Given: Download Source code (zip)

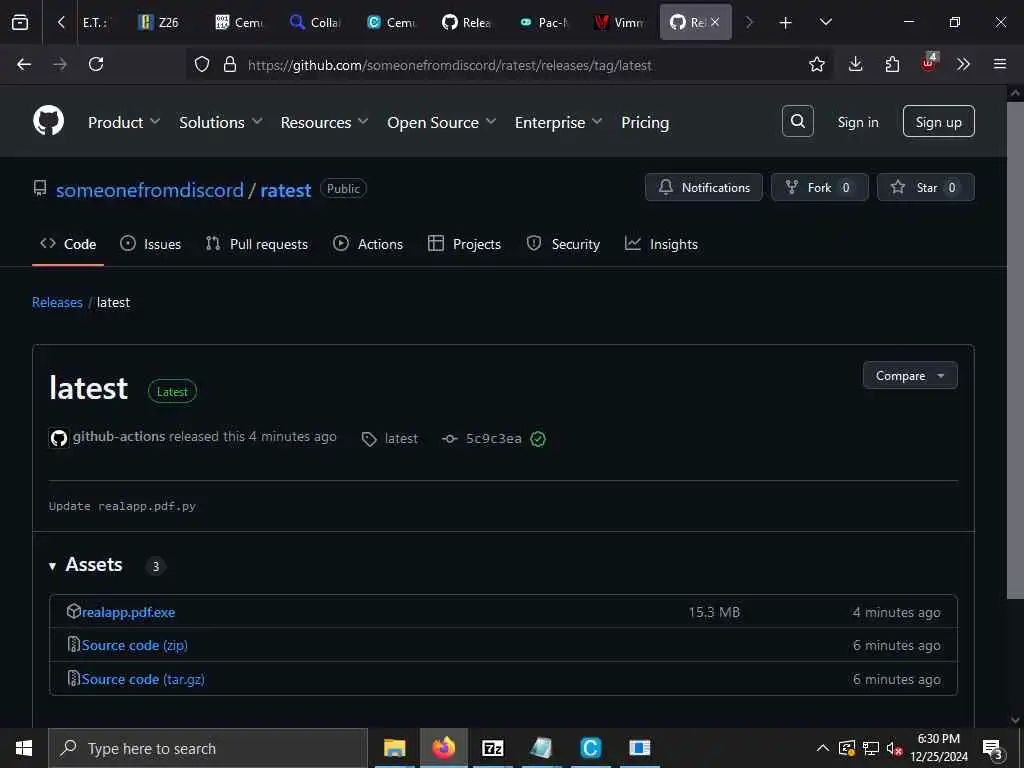Looking at the screenshot, I should (x=135, y=645).
